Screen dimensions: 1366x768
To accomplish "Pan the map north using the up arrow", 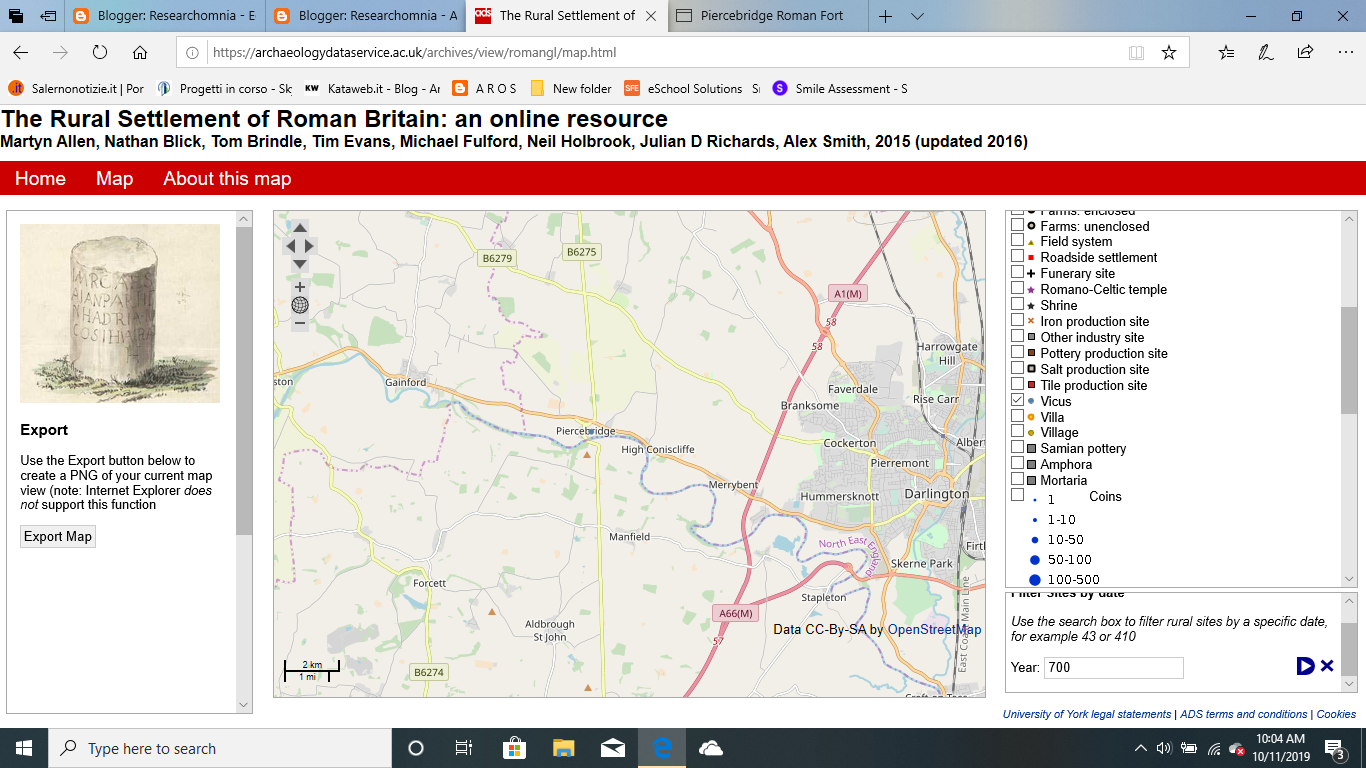I will pos(299,226).
